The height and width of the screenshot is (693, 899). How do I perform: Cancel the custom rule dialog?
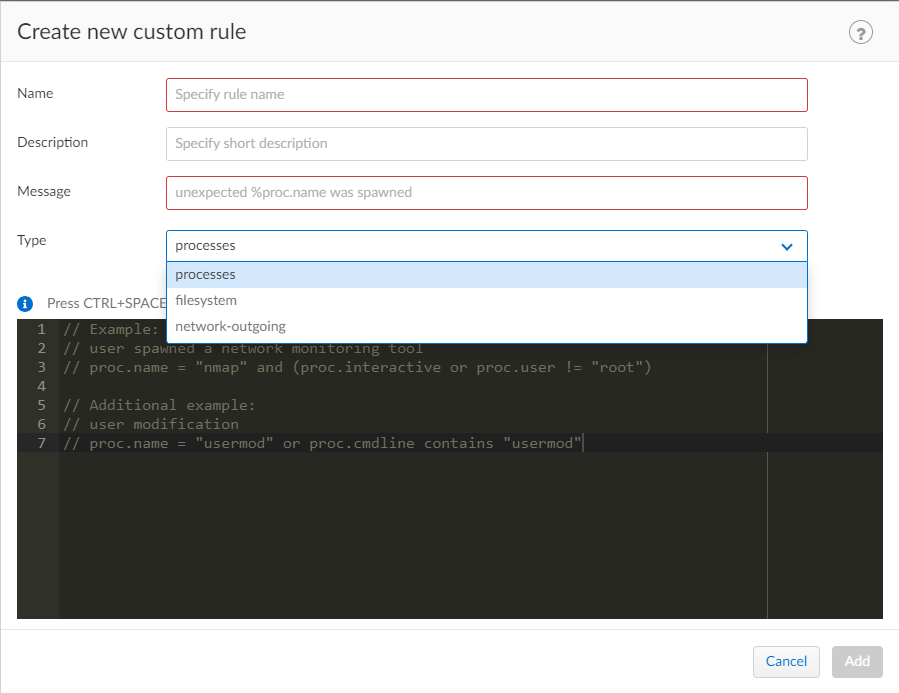[786, 661]
